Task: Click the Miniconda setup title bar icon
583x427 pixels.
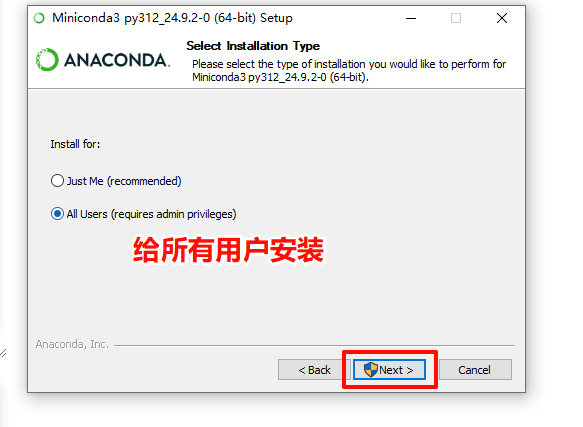Action: pyautogui.click(x=39, y=18)
